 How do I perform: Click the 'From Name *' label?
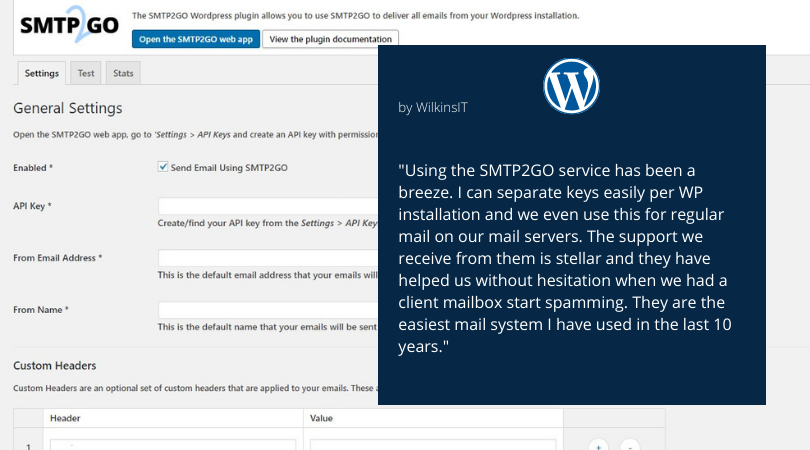(x=41, y=310)
